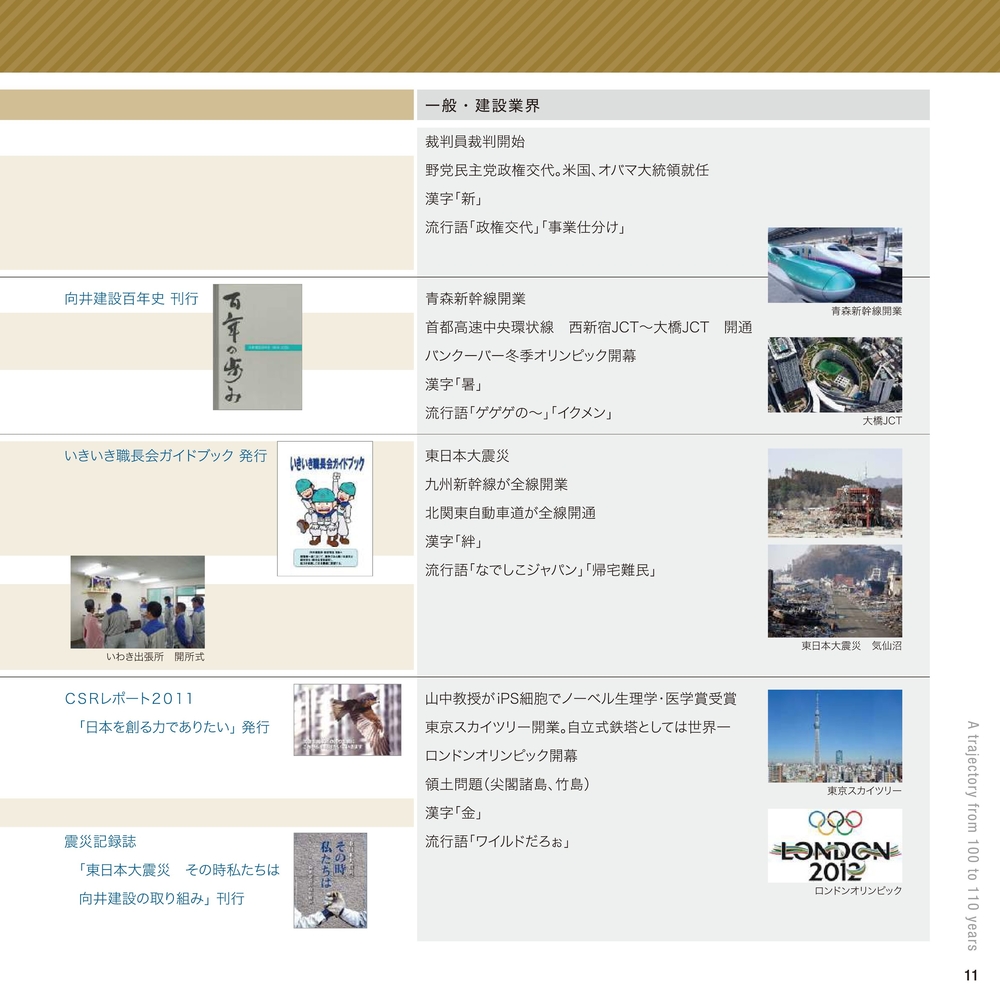This screenshot has width=1000, height=1000.
Task: Click the 一般・建設業界 column header
Action: [483, 105]
